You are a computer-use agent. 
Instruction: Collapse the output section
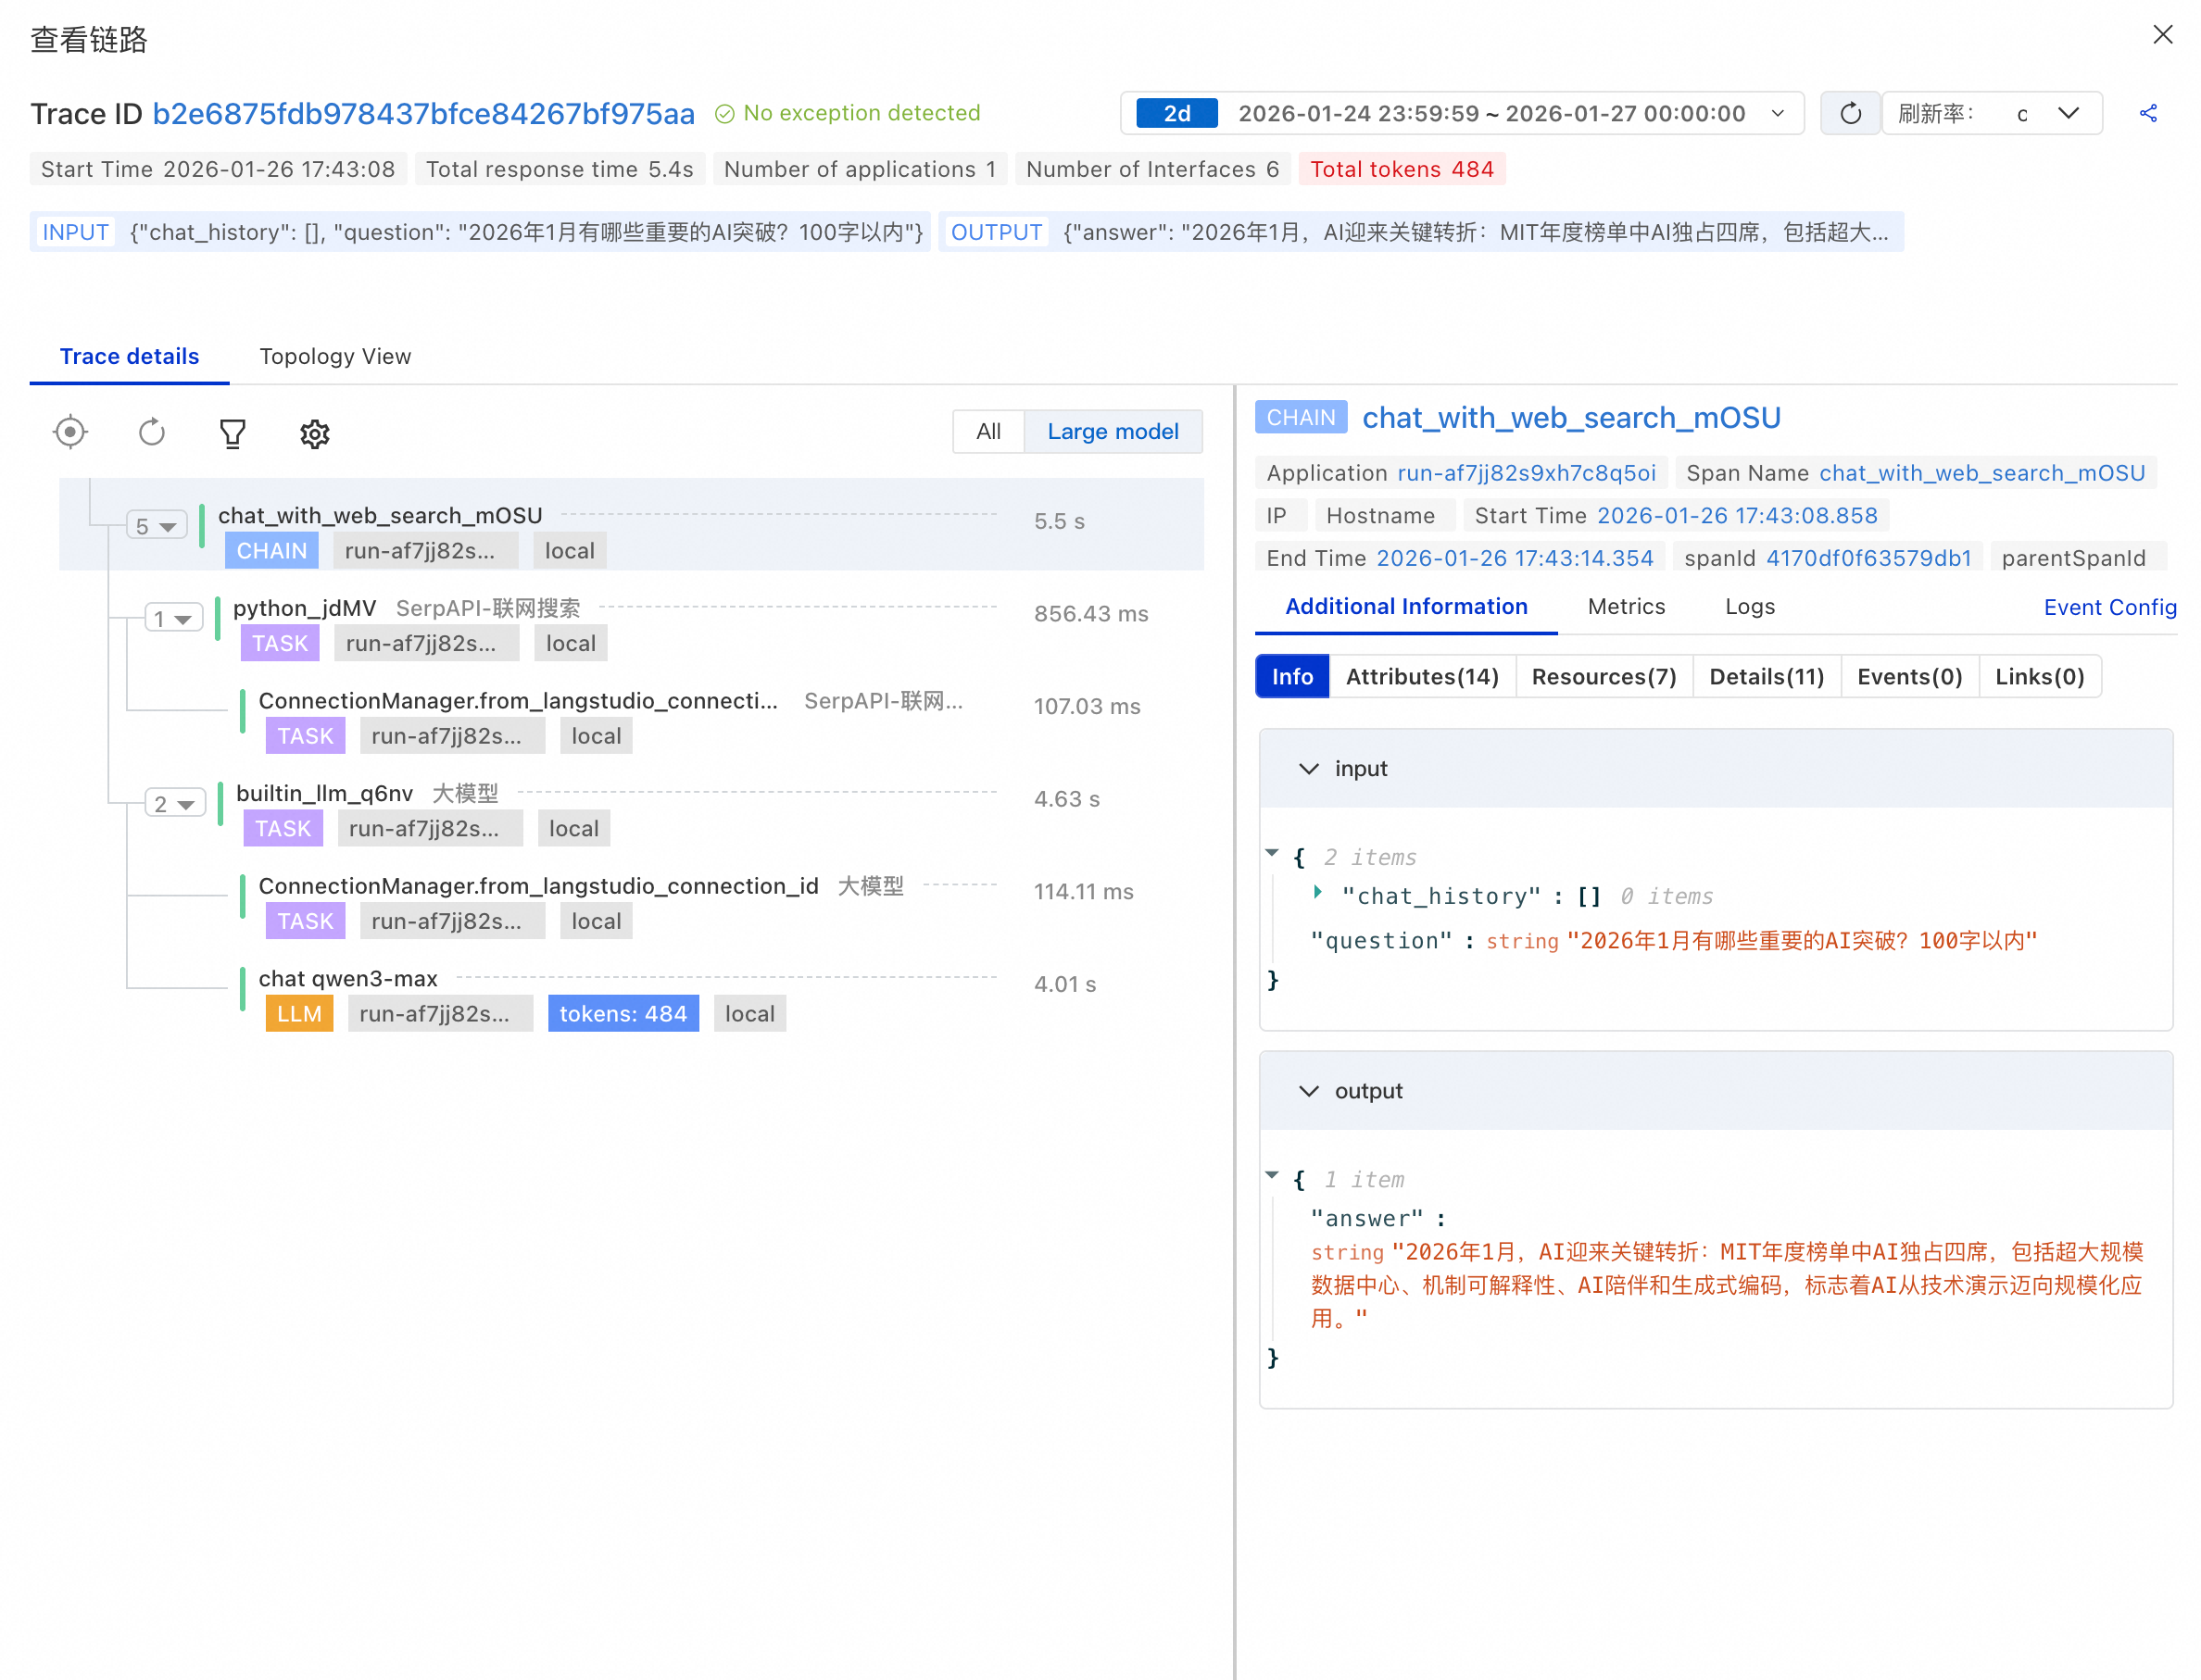click(x=1308, y=1090)
